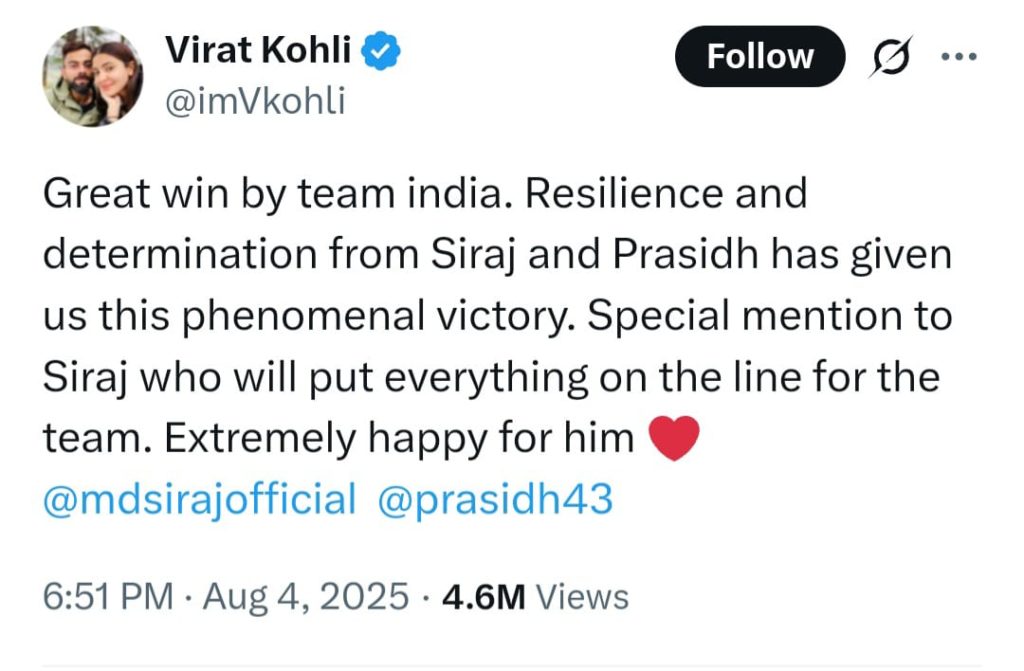The width and height of the screenshot is (1024, 671).
Task: Visit the @prasidh43 mentioned profile
Action: (495, 498)
